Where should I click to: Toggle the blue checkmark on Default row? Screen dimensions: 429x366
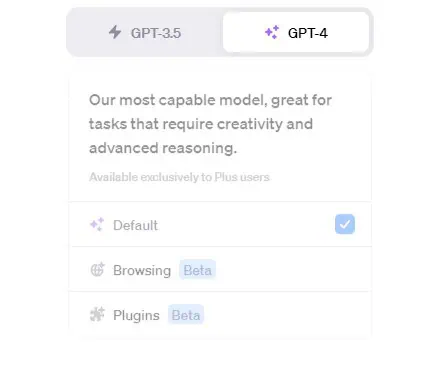point(345,224)
